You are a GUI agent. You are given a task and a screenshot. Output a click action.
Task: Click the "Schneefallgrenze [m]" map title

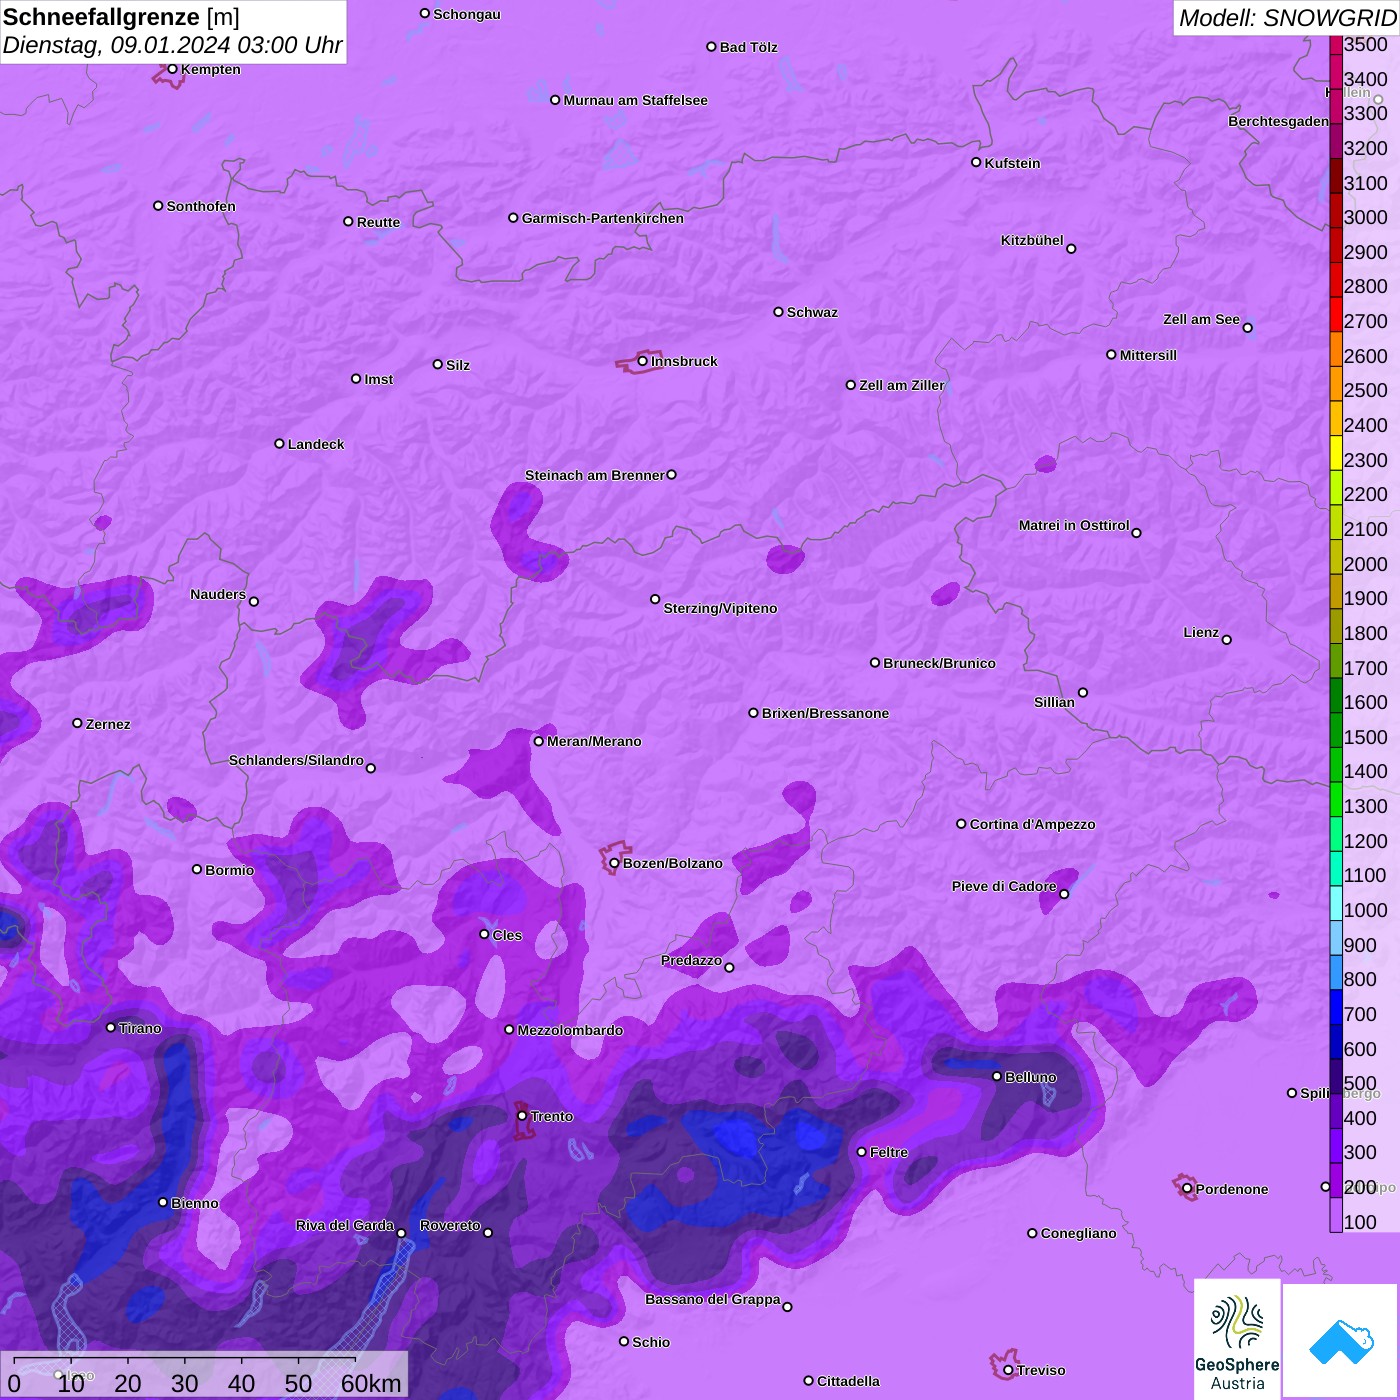[x=121, y=17]
